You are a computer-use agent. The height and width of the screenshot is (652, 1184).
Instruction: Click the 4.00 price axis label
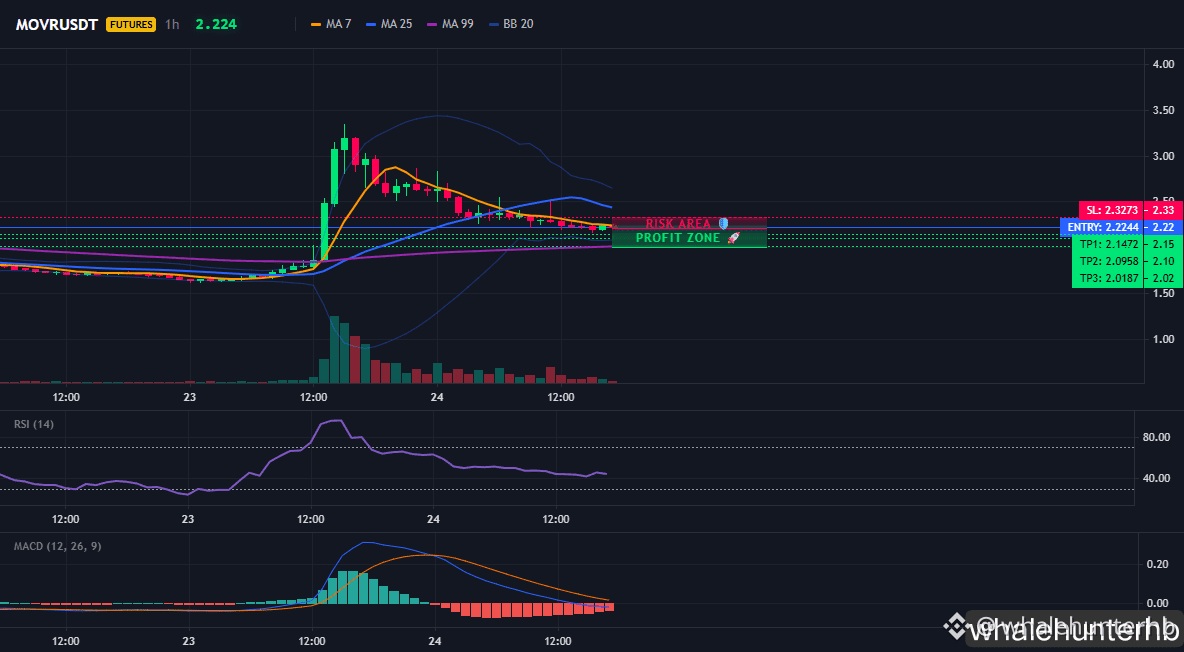pos(1163,64)
